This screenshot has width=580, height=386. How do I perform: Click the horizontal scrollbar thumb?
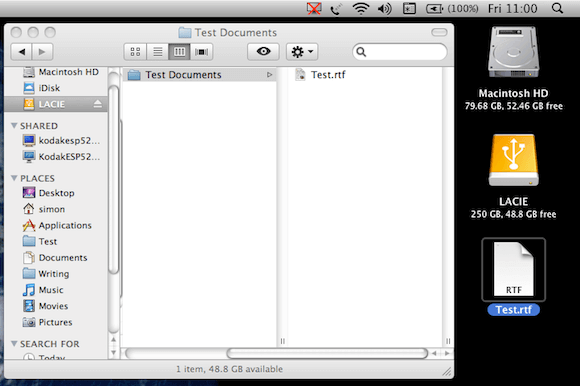tap(327, 353)
